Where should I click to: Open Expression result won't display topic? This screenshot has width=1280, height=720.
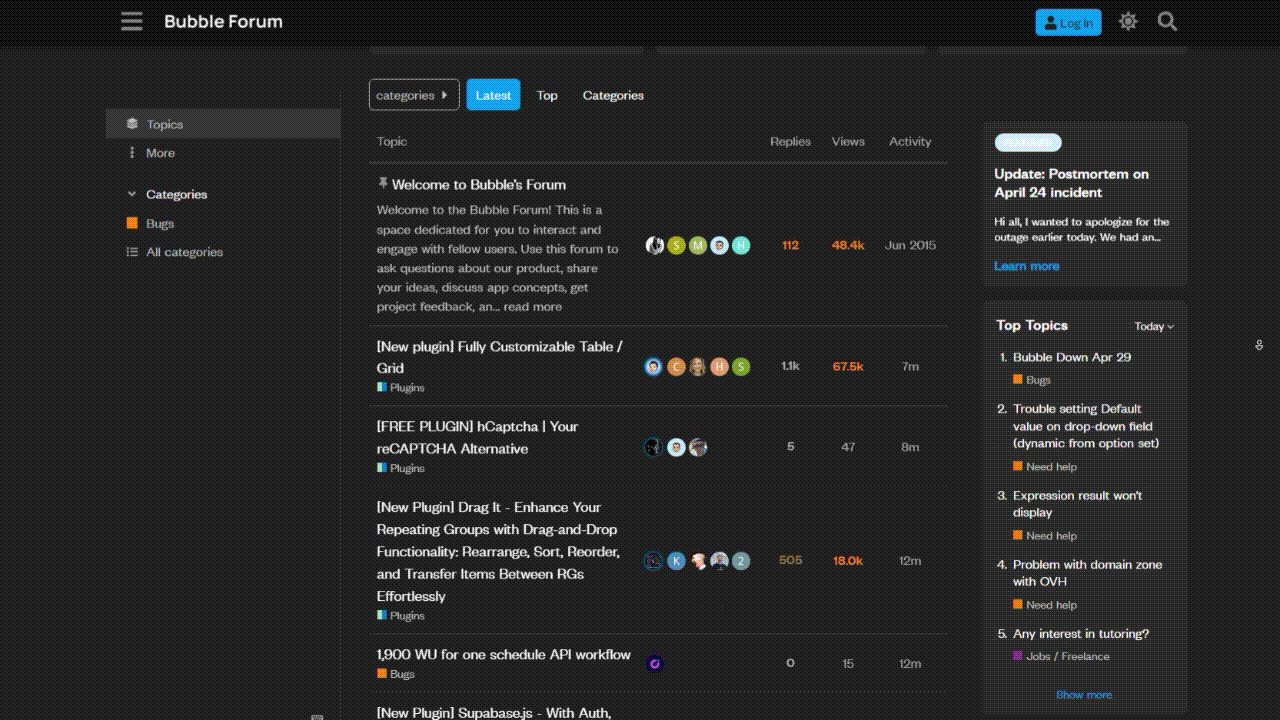coord(1077,504)
